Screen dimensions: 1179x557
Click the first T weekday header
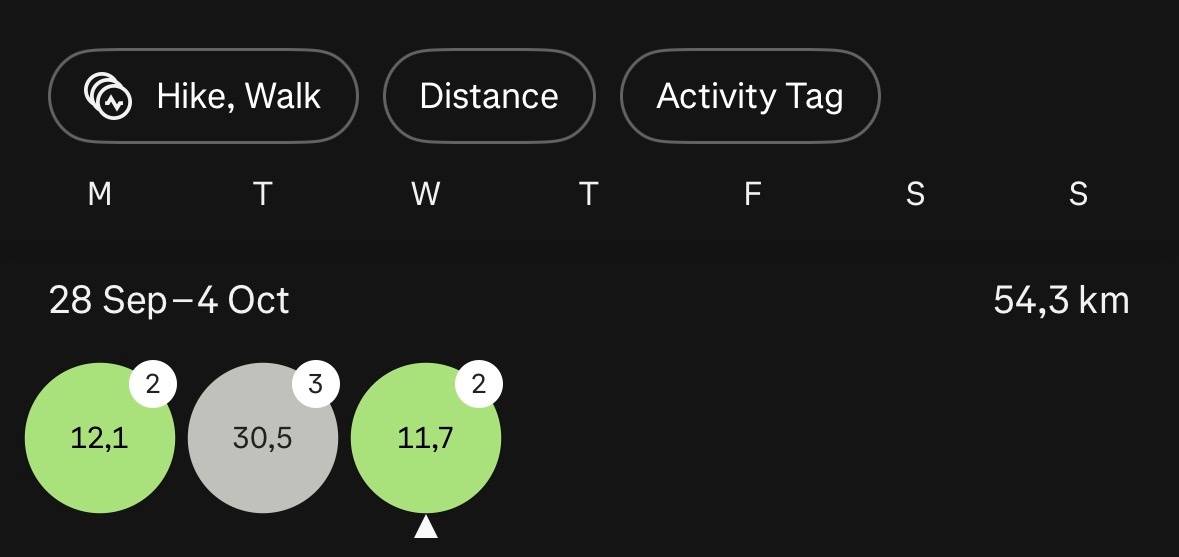click(262, 195)
